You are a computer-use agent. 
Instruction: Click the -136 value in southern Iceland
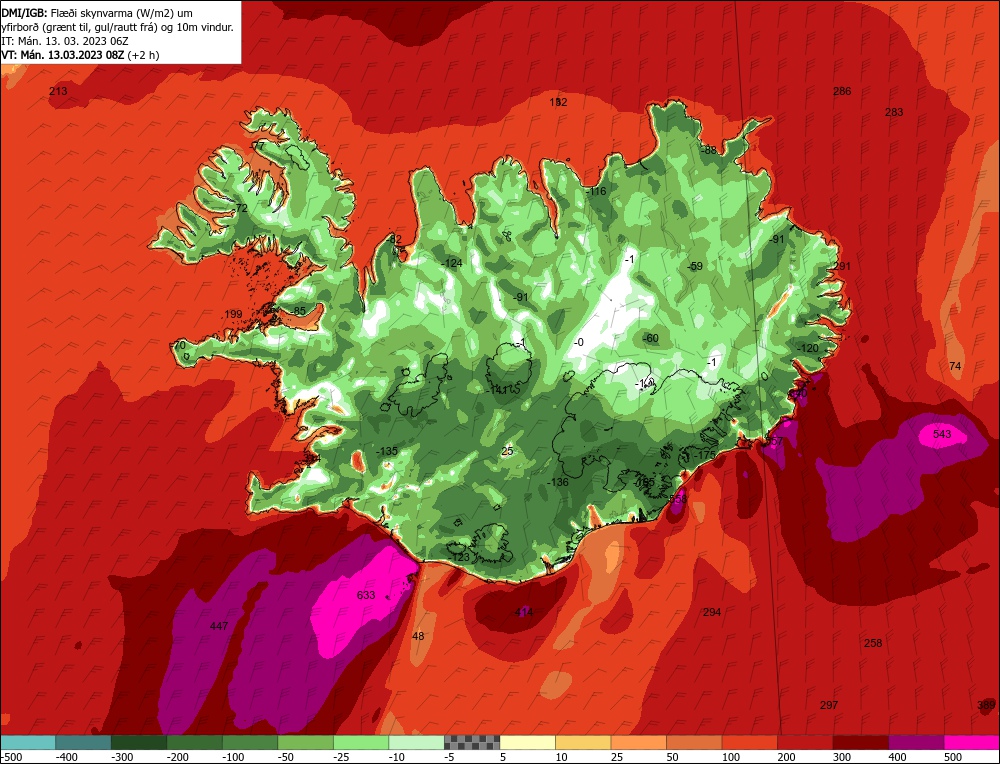[557, 482]
